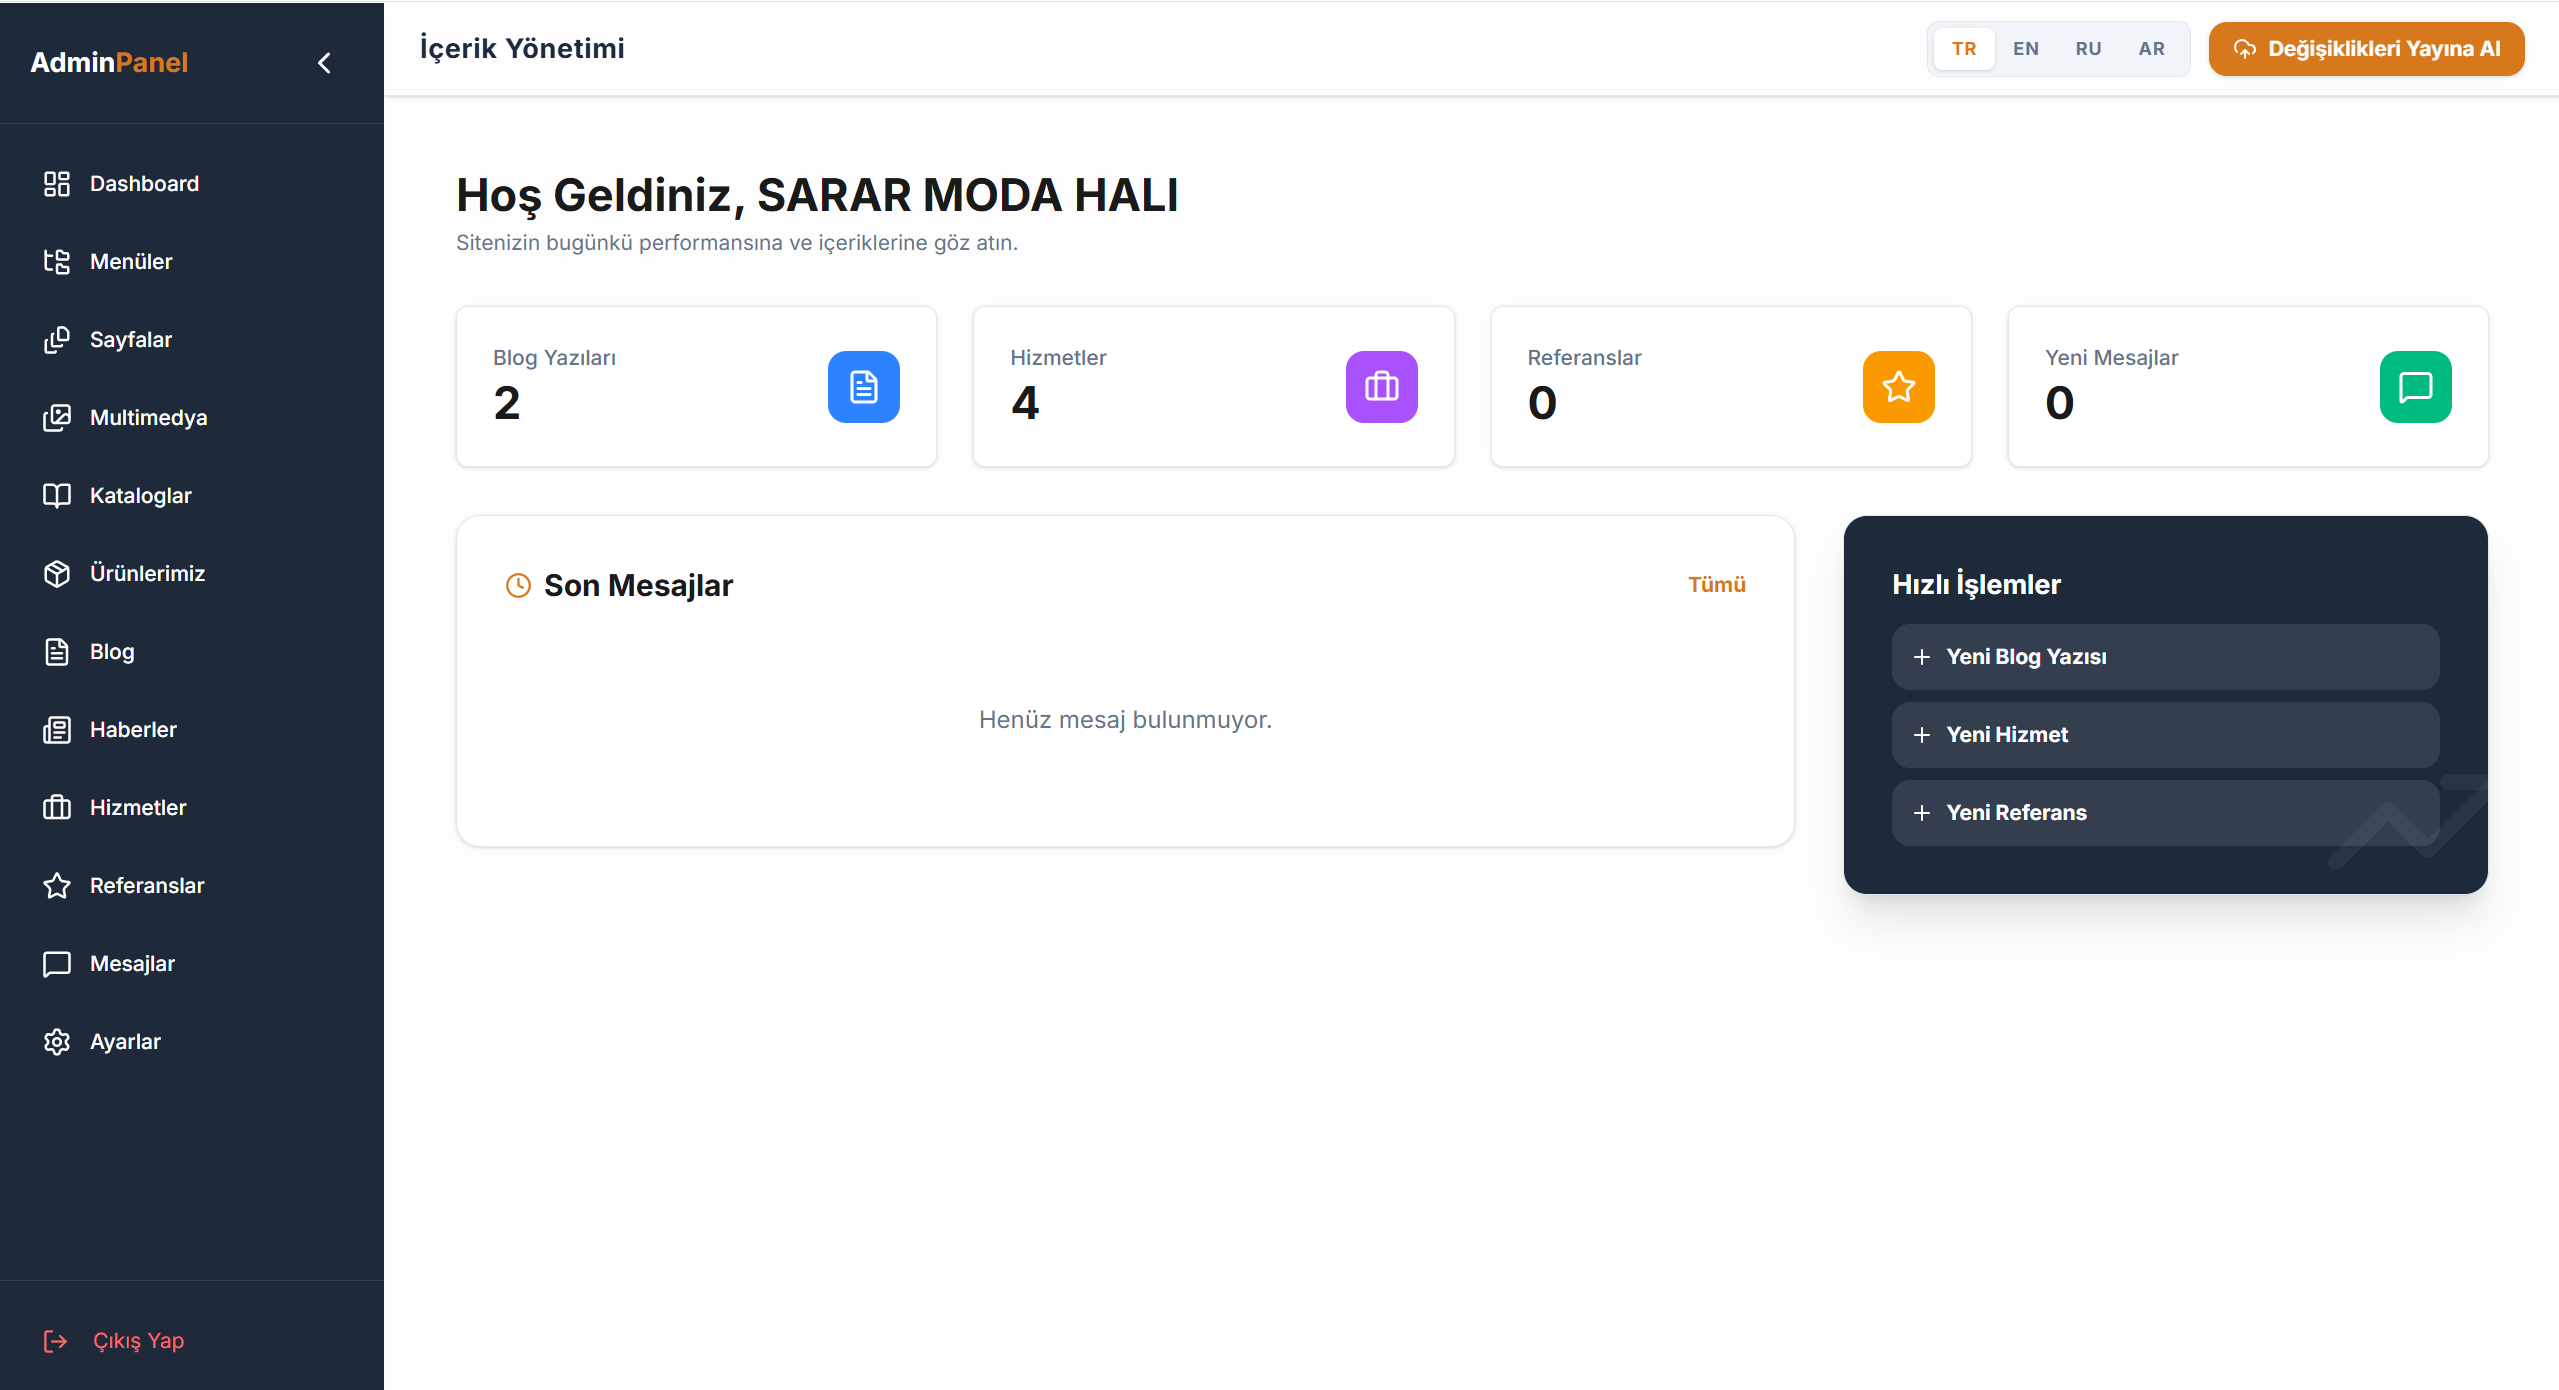
Task: Switch language to EN
Action: (x=2026, y=49)
